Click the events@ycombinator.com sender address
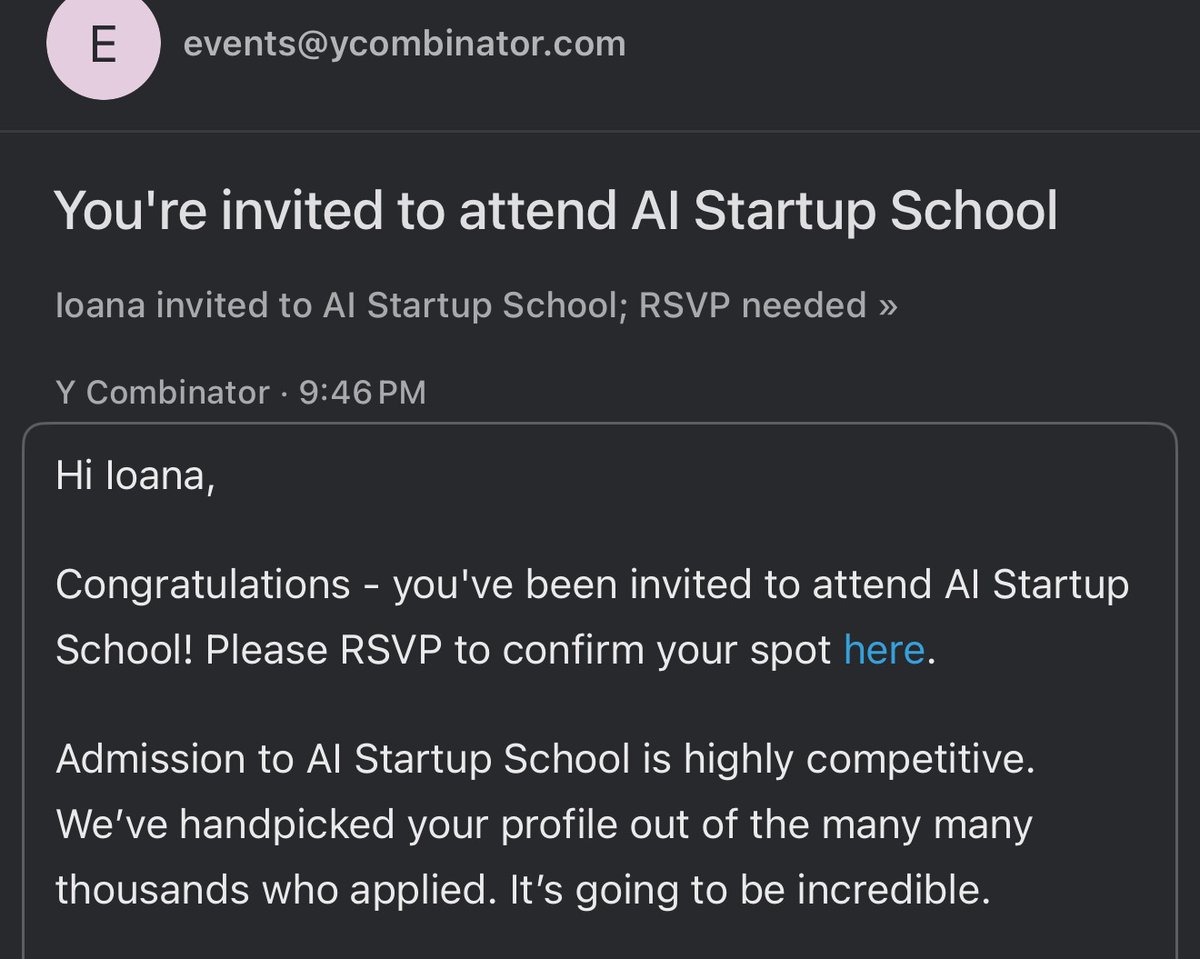The image size is (1200, 959). click(x=404, y=44)
